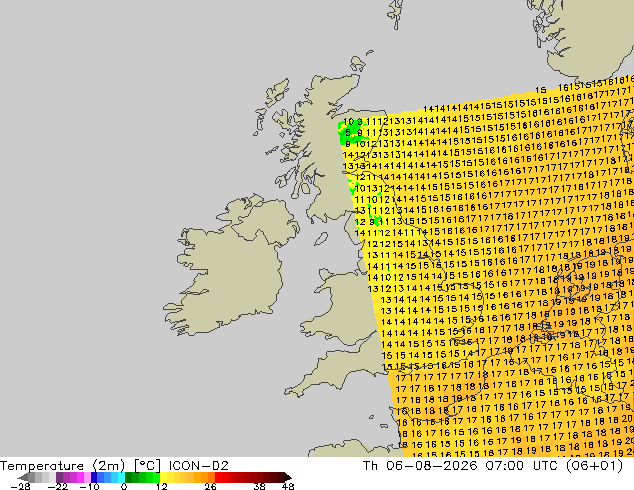Click the '12' label on the temperature legend
634x490 pixels.
162,486
